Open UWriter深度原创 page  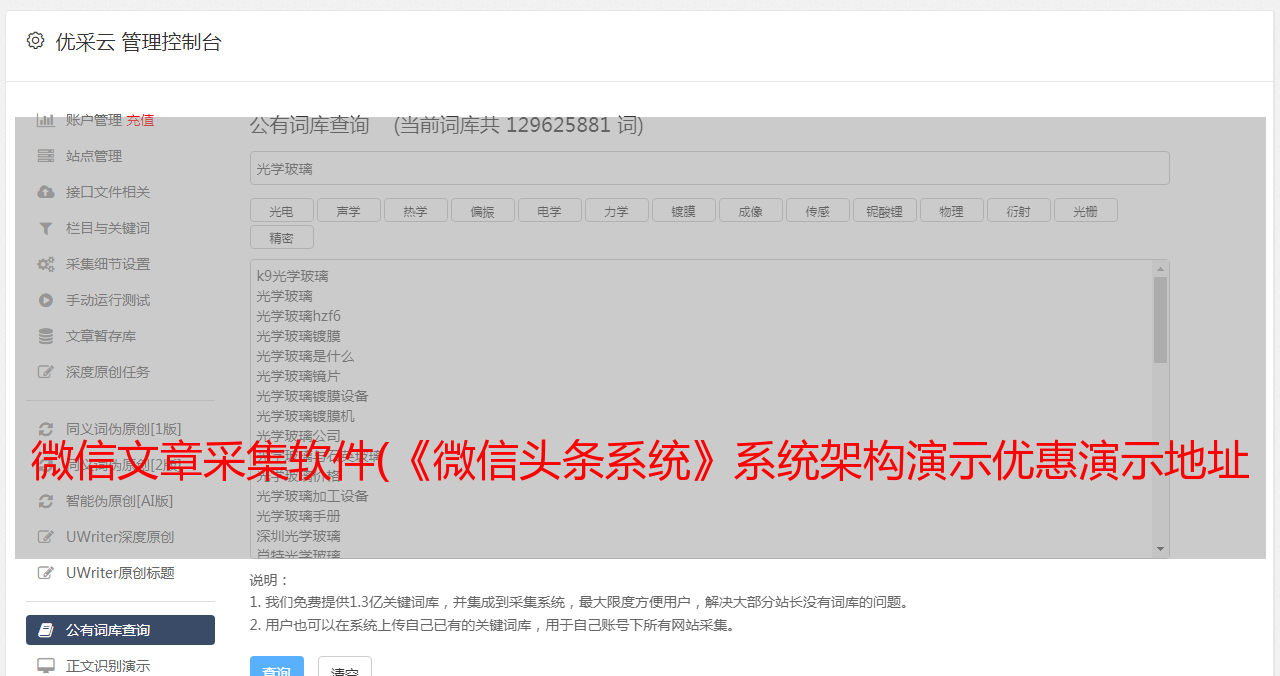120,537
